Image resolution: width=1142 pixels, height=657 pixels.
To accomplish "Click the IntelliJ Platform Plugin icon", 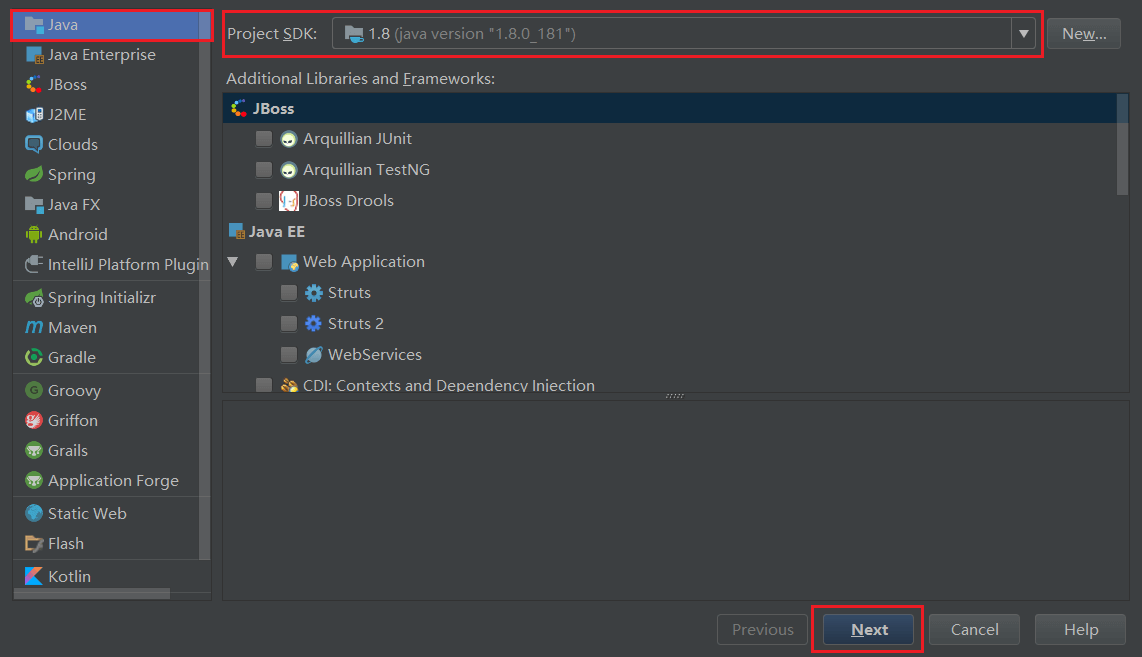I will tap(34, 264).
